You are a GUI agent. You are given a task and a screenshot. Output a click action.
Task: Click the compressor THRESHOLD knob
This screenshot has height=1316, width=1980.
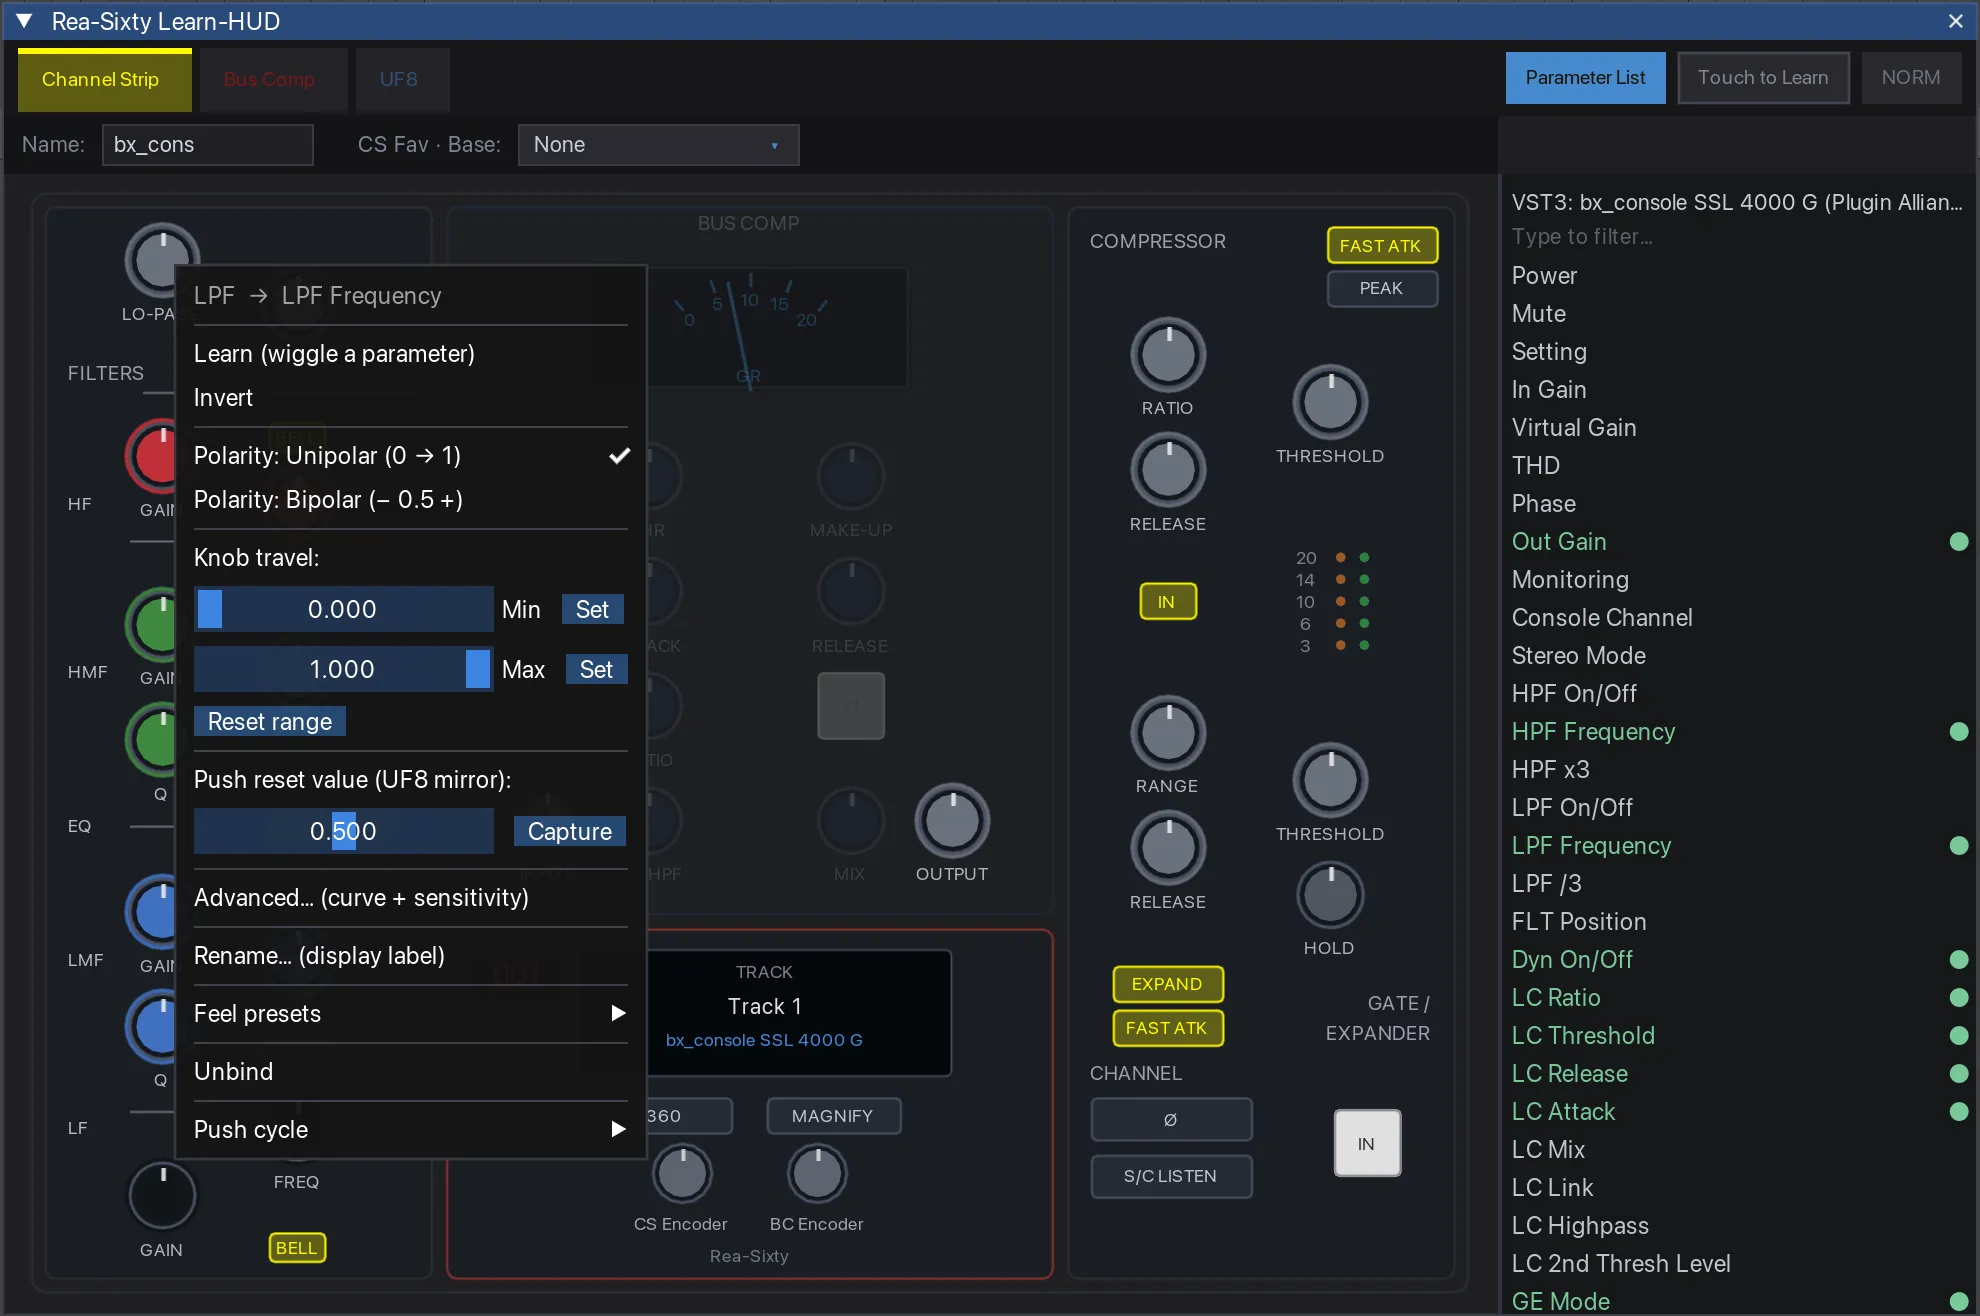tap(1330, 403)
